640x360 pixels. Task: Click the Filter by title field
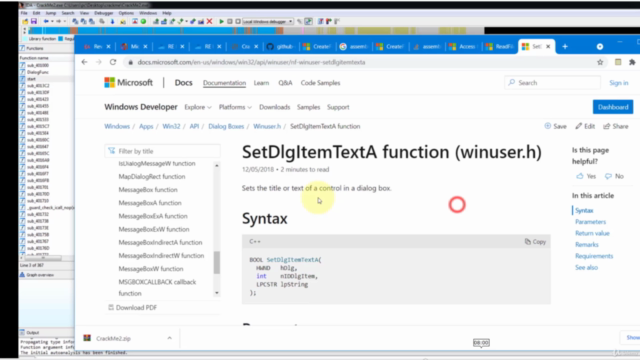click(162, 151)
